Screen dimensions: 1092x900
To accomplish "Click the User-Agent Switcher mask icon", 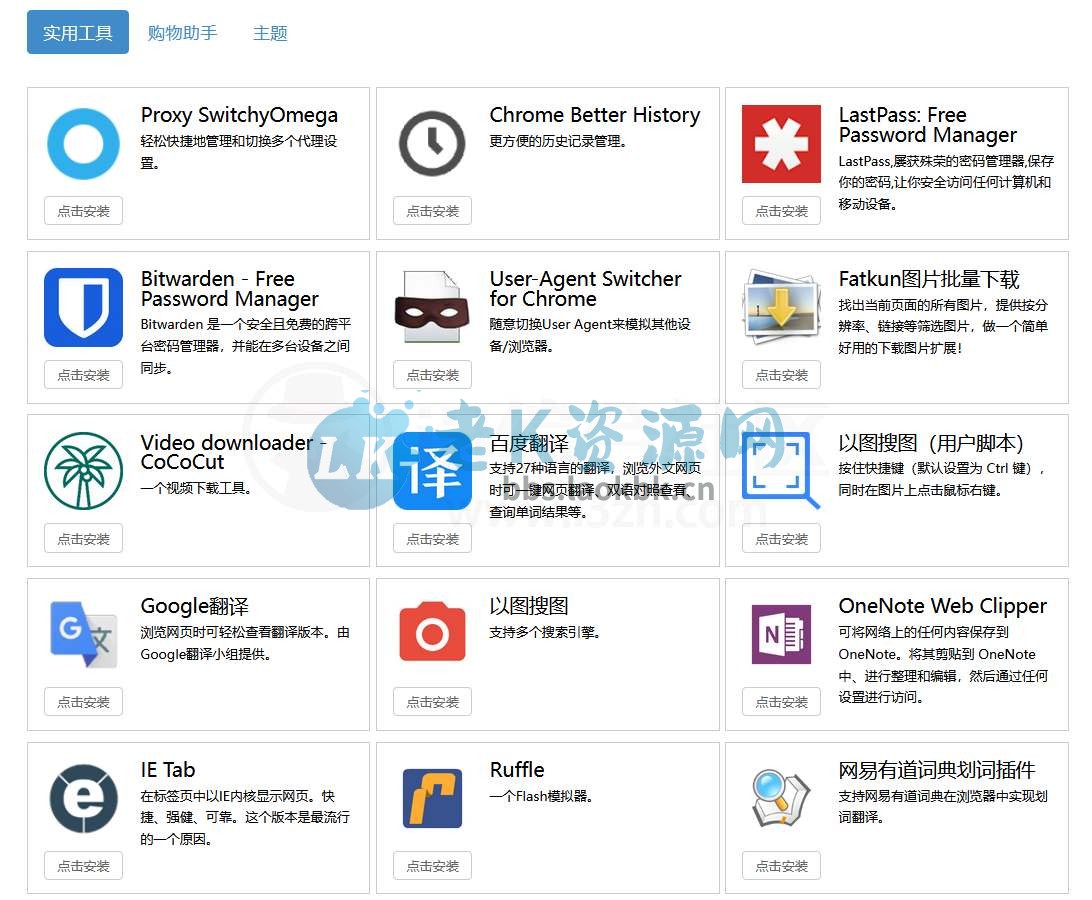I will coord(432,307).
